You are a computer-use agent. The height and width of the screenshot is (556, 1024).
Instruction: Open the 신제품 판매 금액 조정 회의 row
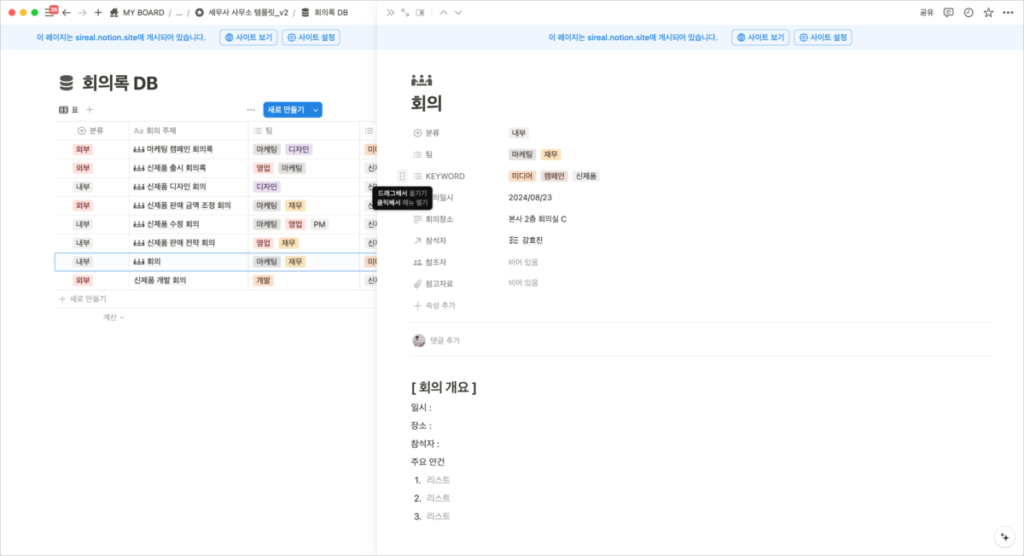pos(189,206)
